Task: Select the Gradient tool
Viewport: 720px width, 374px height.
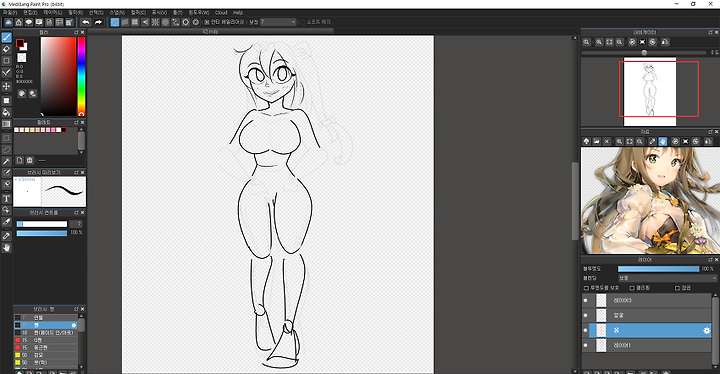Action: (6, 124)
